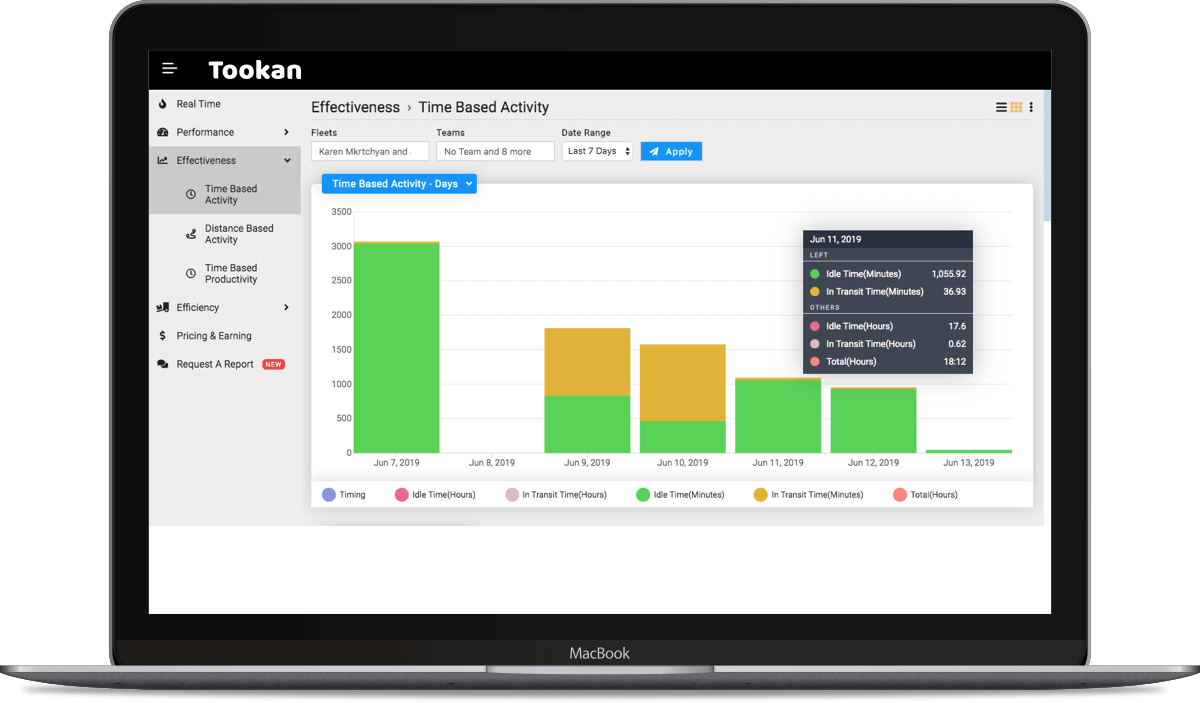Screen dimensions: 1200x703
Task: Click the Real Time flame icon
Action: coord(163,104)
